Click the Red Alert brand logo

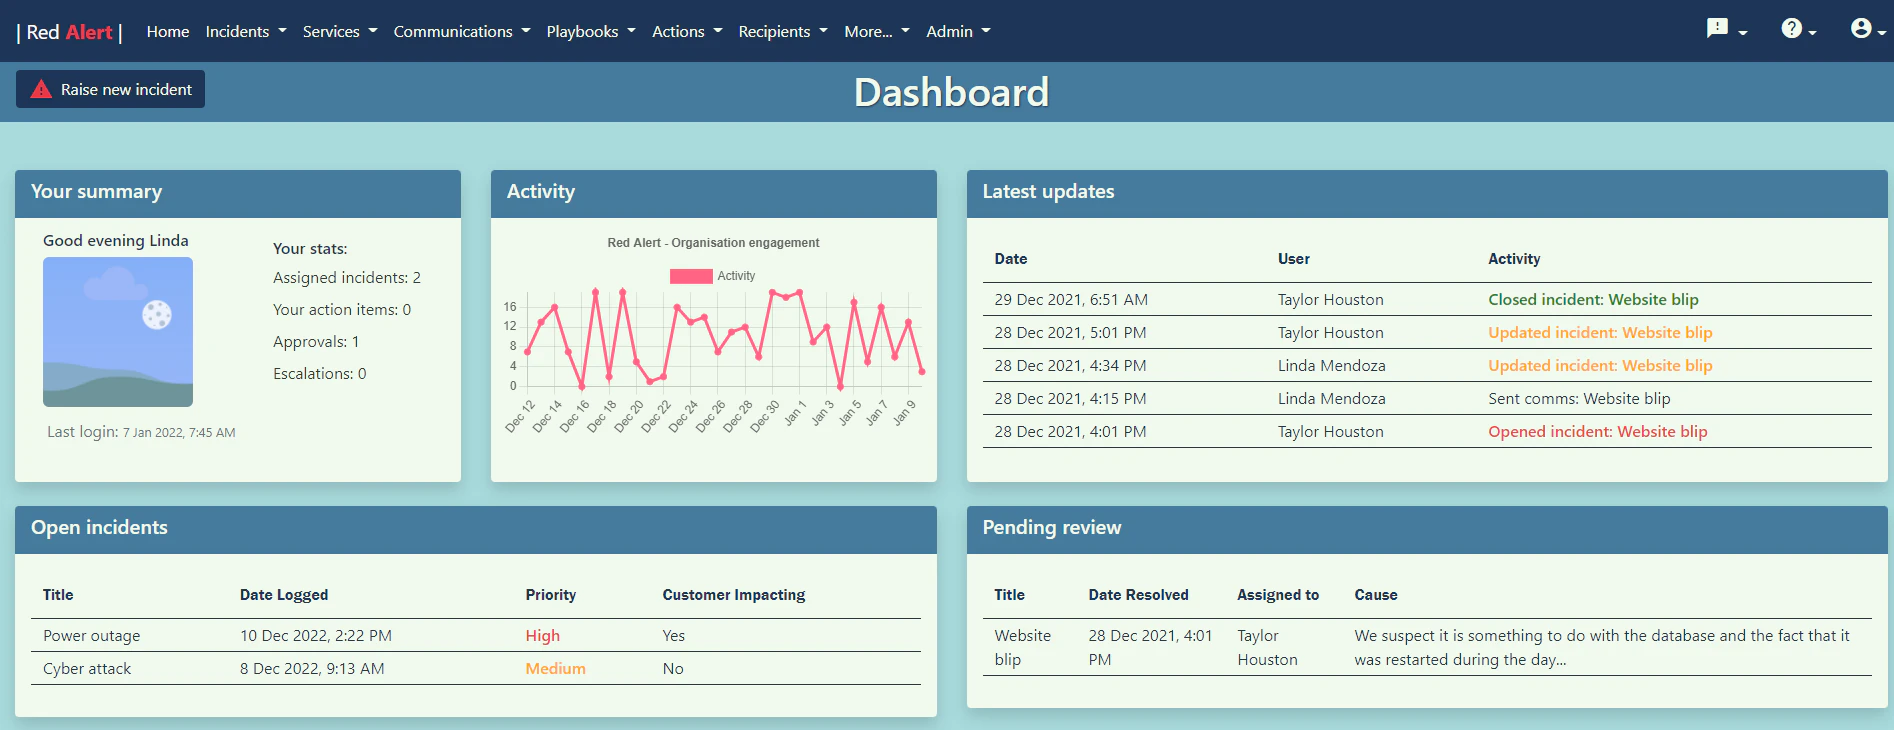(69, 32)
